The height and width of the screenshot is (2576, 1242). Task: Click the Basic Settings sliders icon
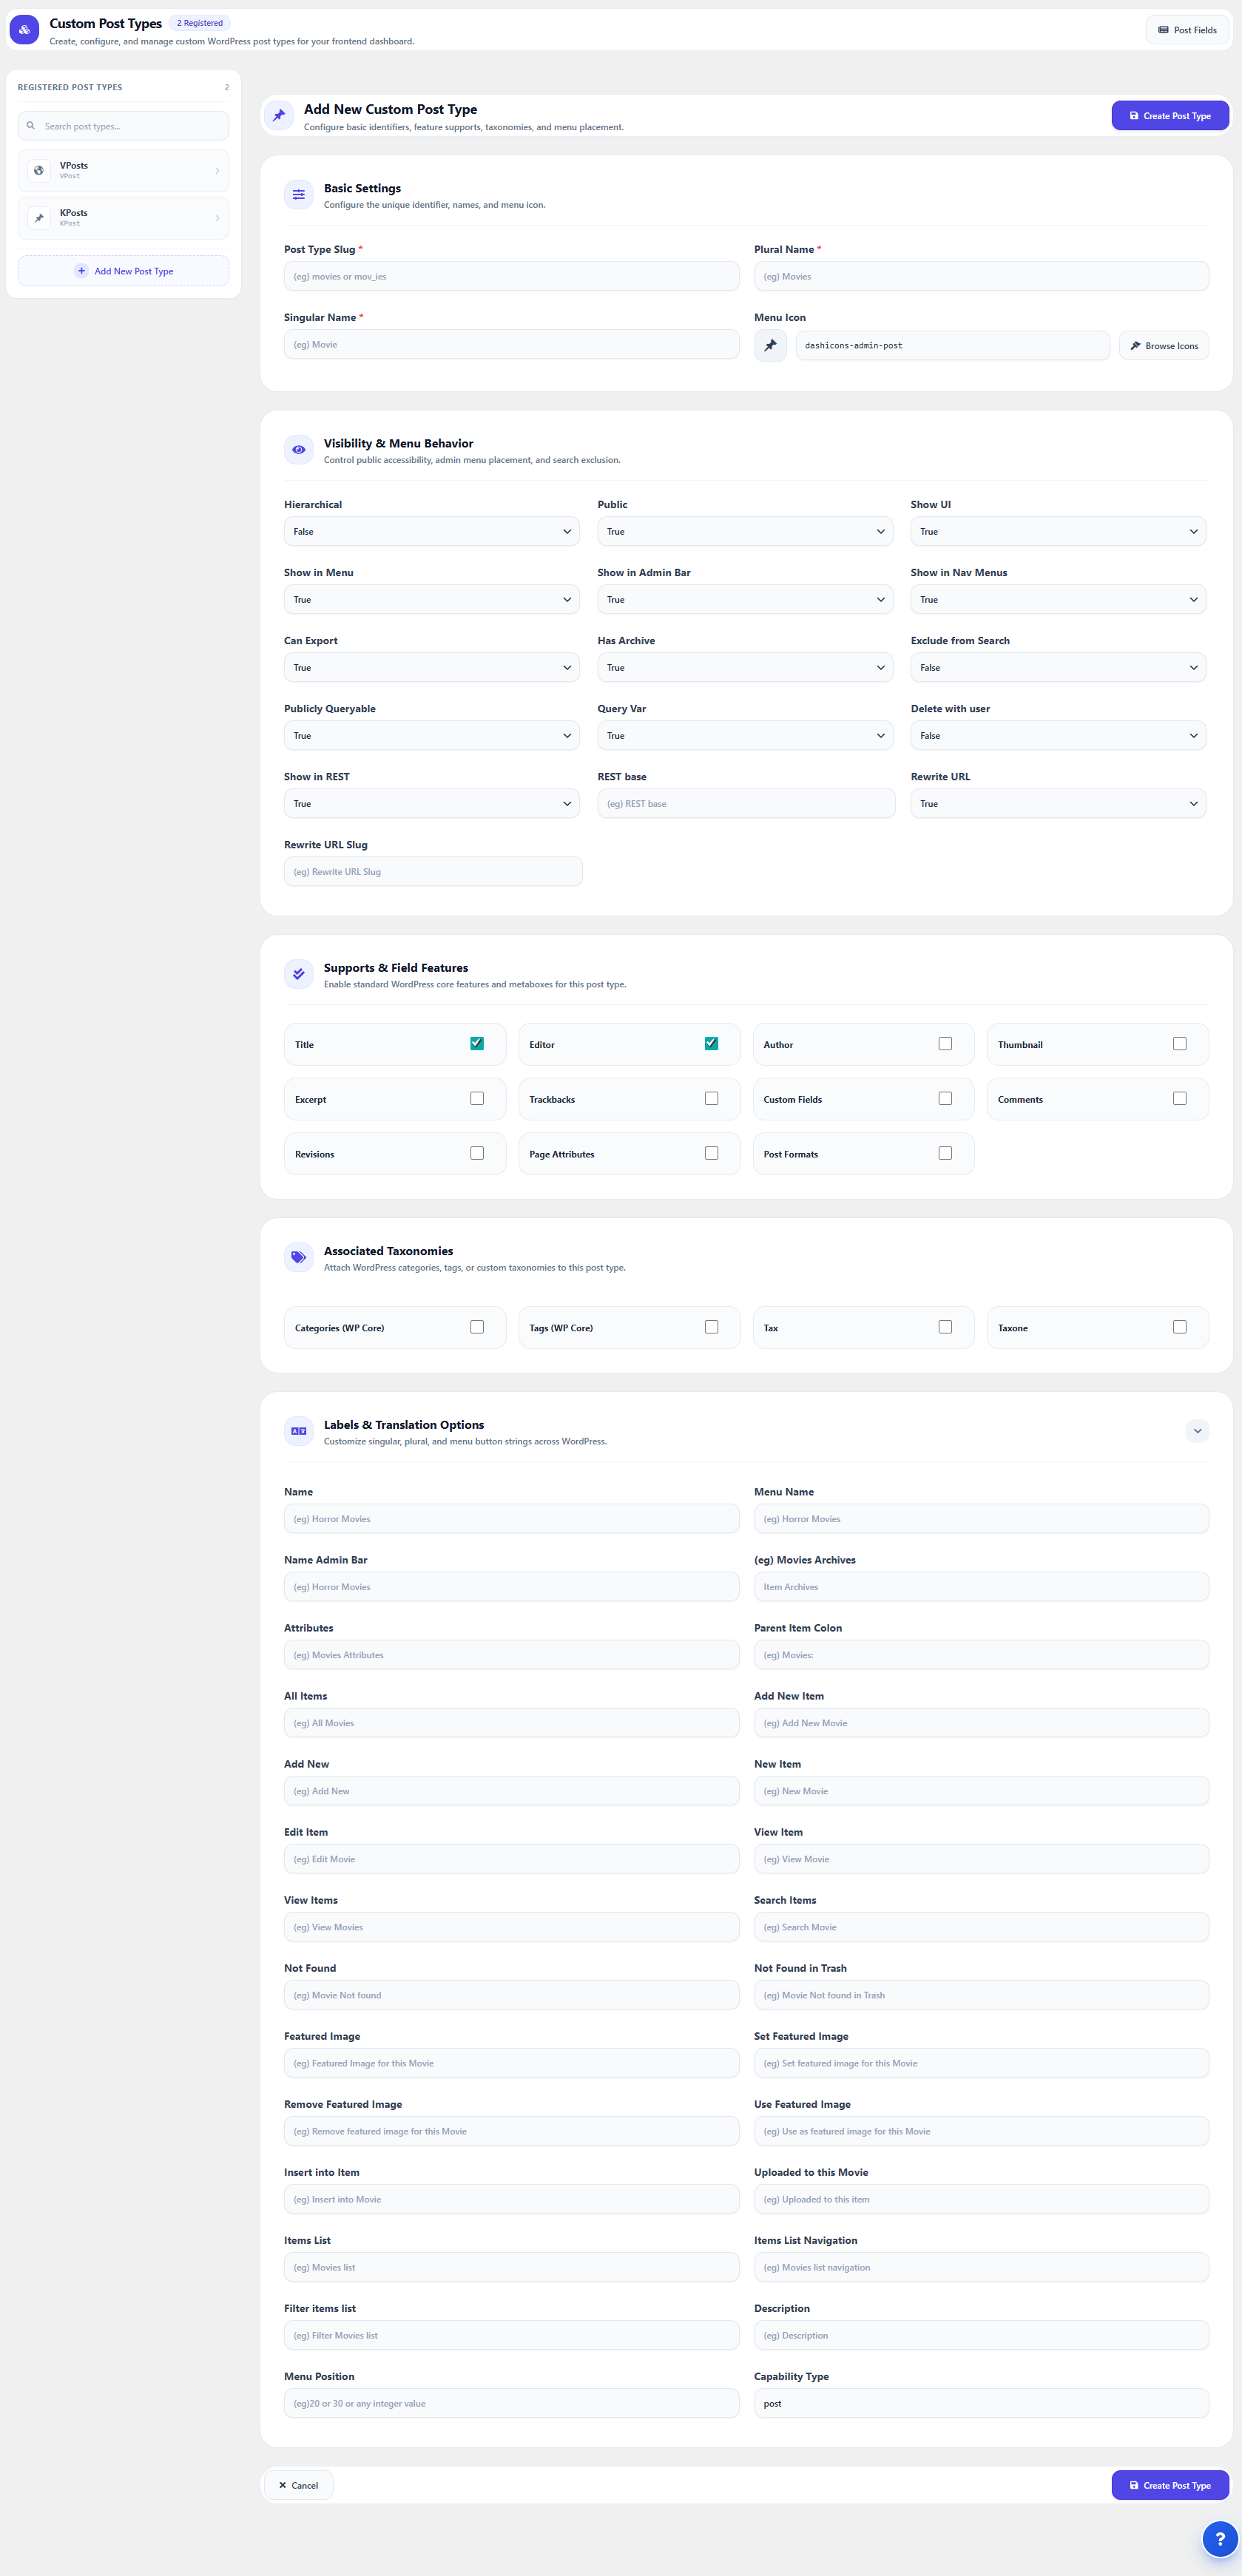pos(298,195)
